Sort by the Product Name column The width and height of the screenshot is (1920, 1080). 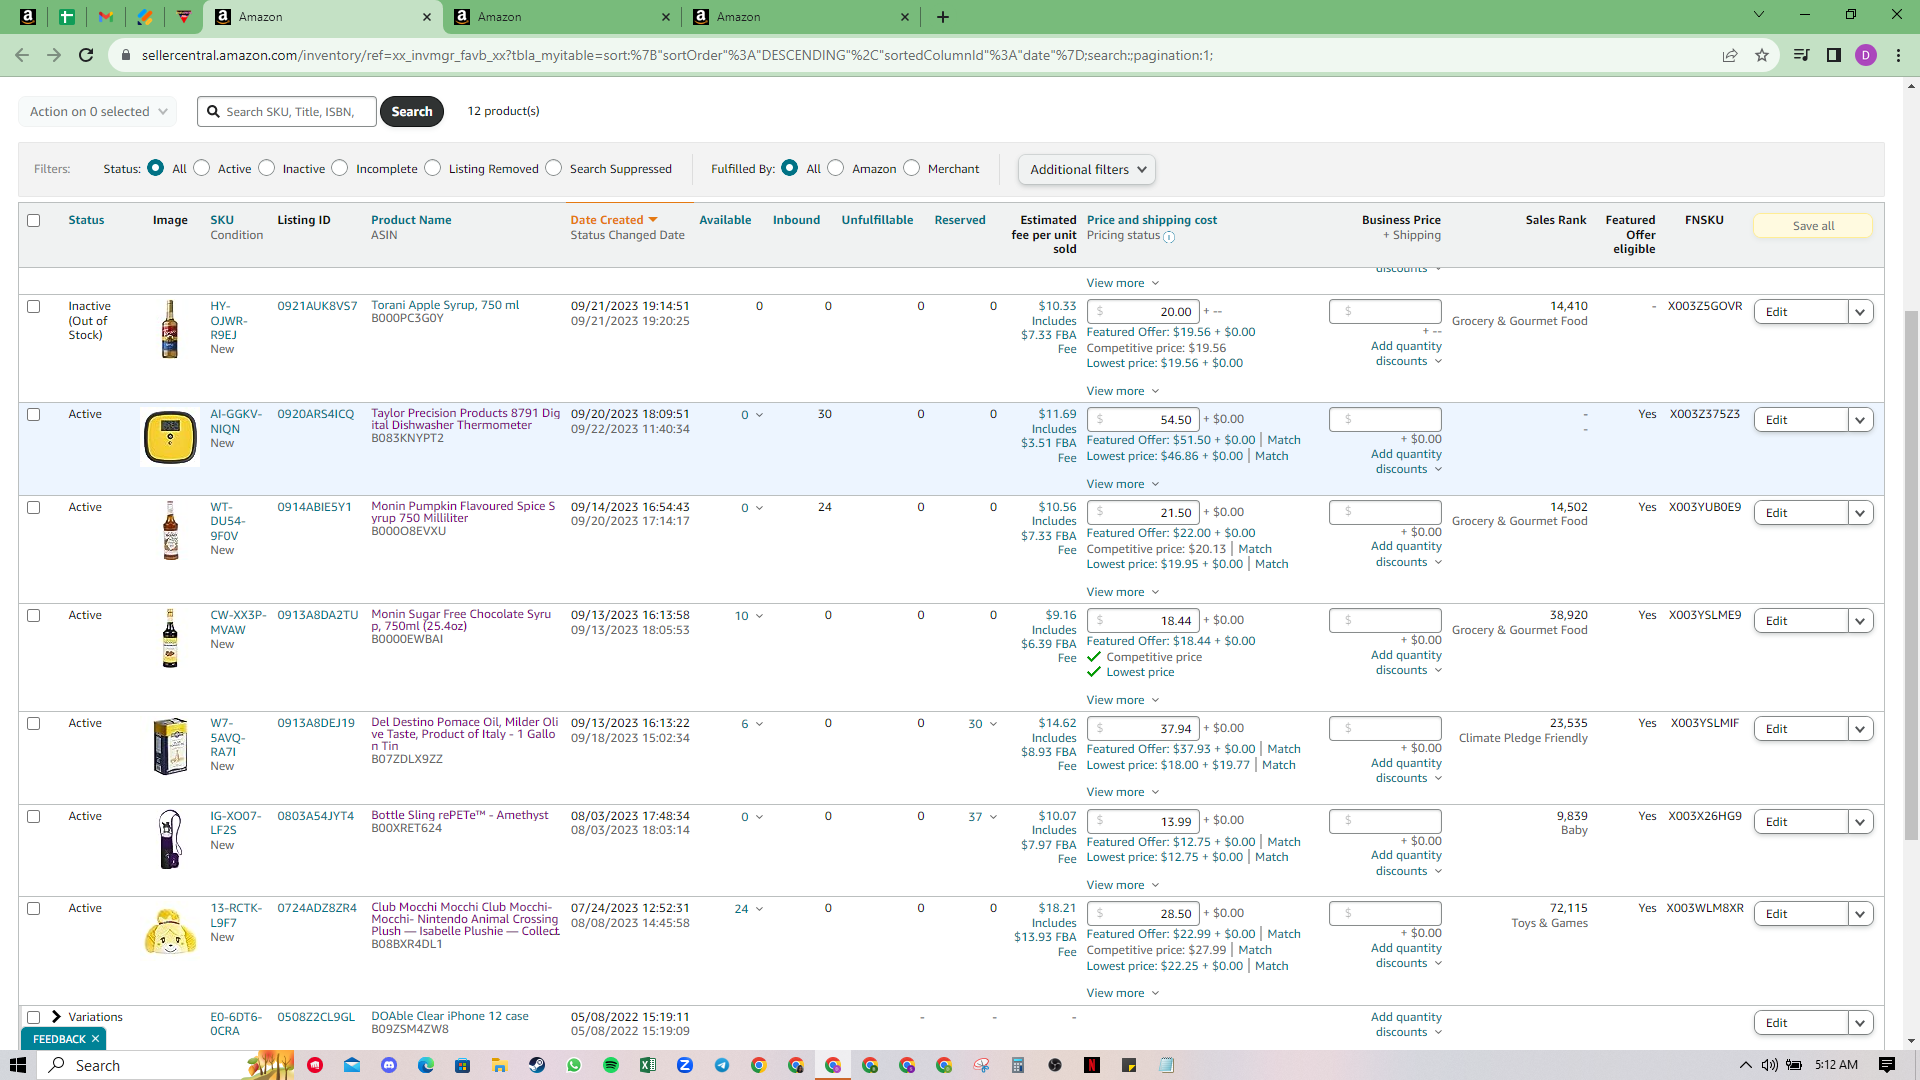pyautogui.click(x=411, y=220)
